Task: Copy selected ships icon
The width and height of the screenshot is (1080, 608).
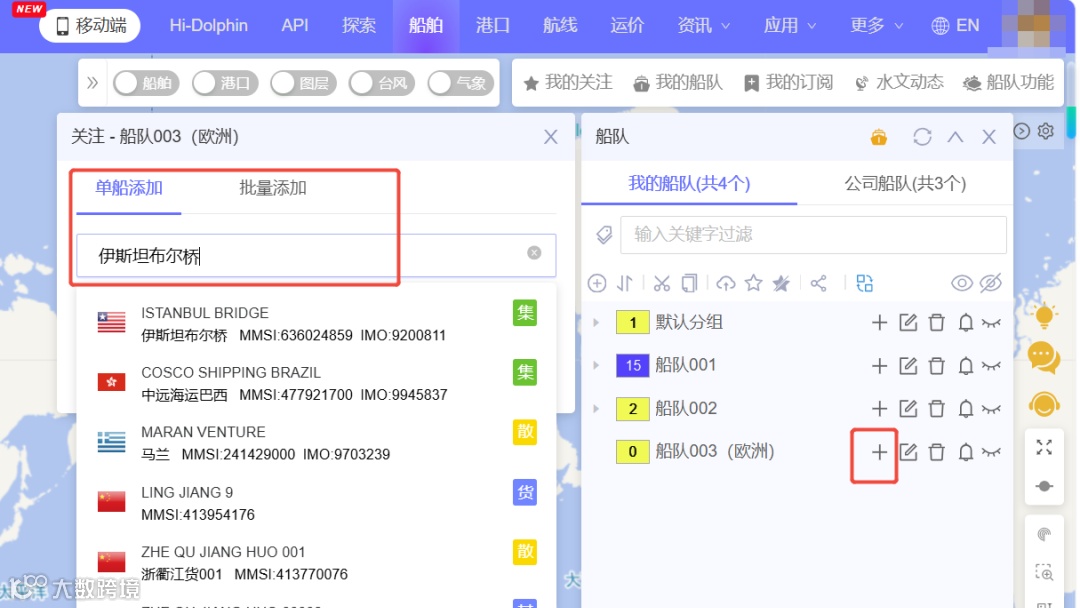Action: coord(689,283)
